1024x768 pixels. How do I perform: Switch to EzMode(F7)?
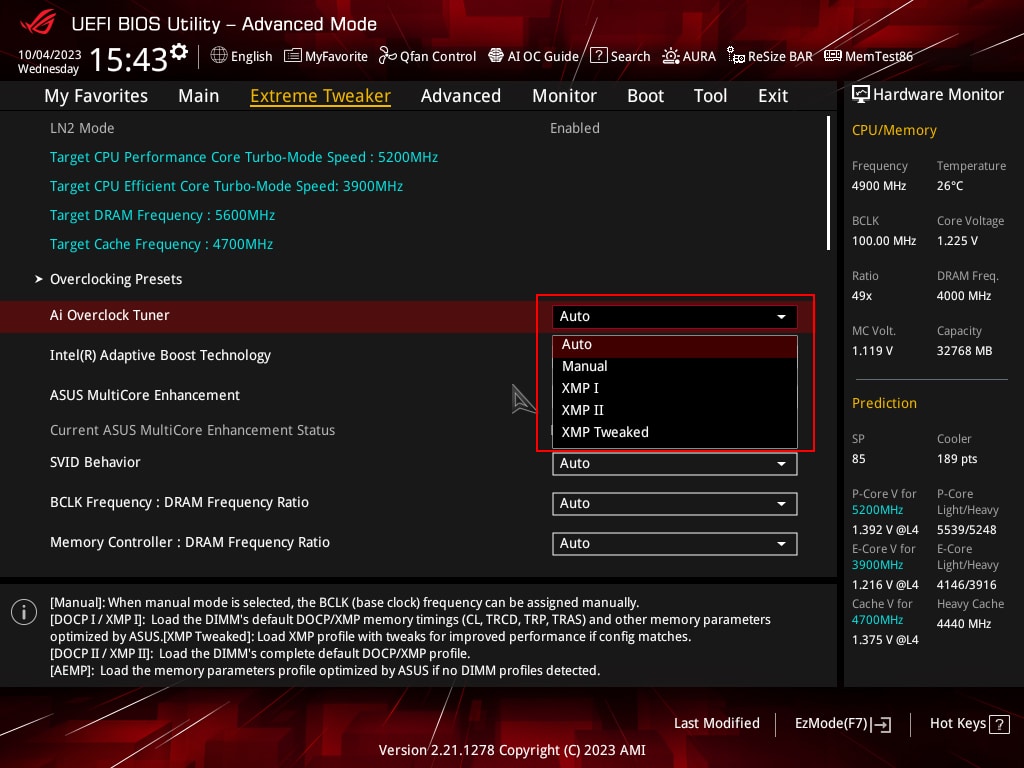[843, 724]
